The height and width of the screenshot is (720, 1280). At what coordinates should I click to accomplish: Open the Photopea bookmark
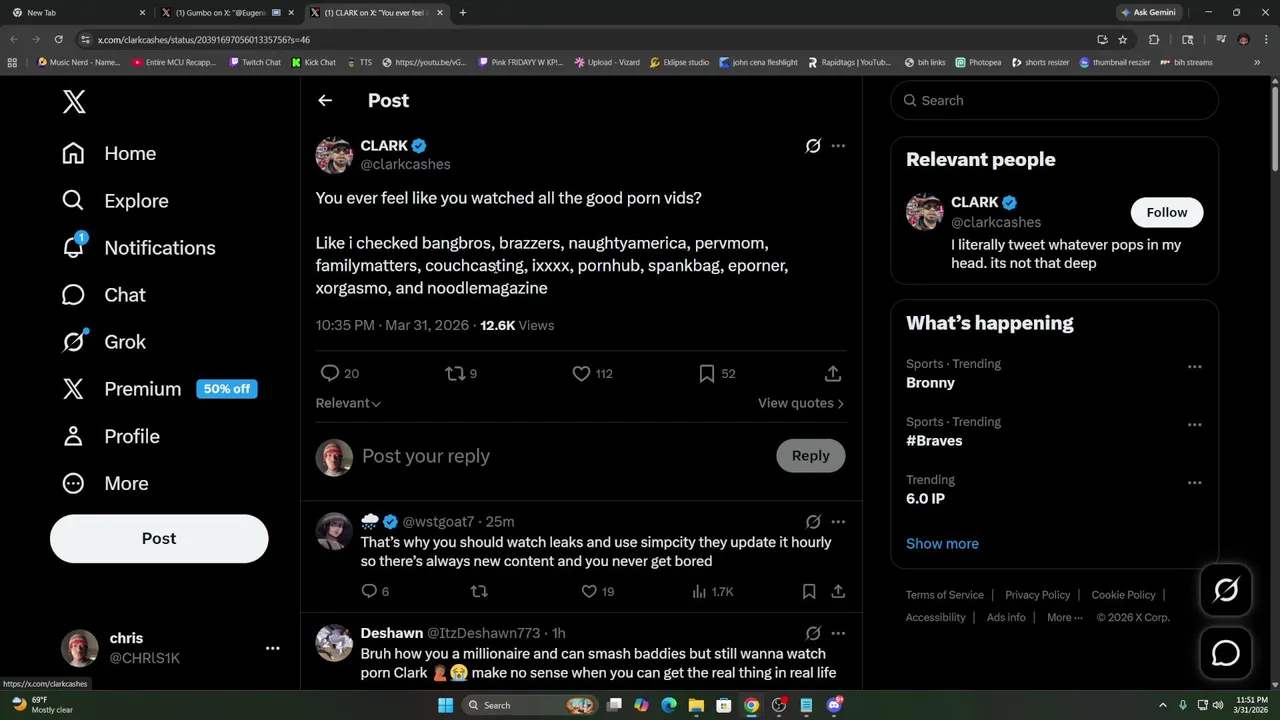[978, 62]
